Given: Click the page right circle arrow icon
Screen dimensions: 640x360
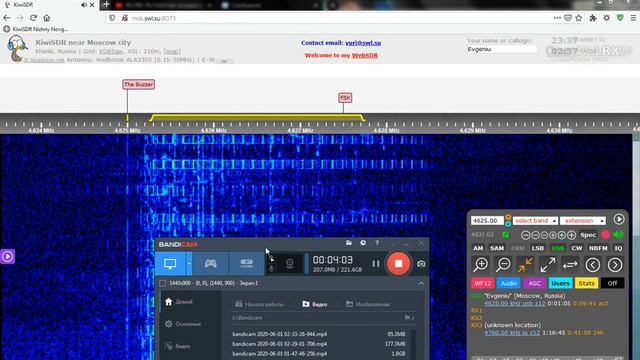Looking at the screenshot, I should 615,265.
